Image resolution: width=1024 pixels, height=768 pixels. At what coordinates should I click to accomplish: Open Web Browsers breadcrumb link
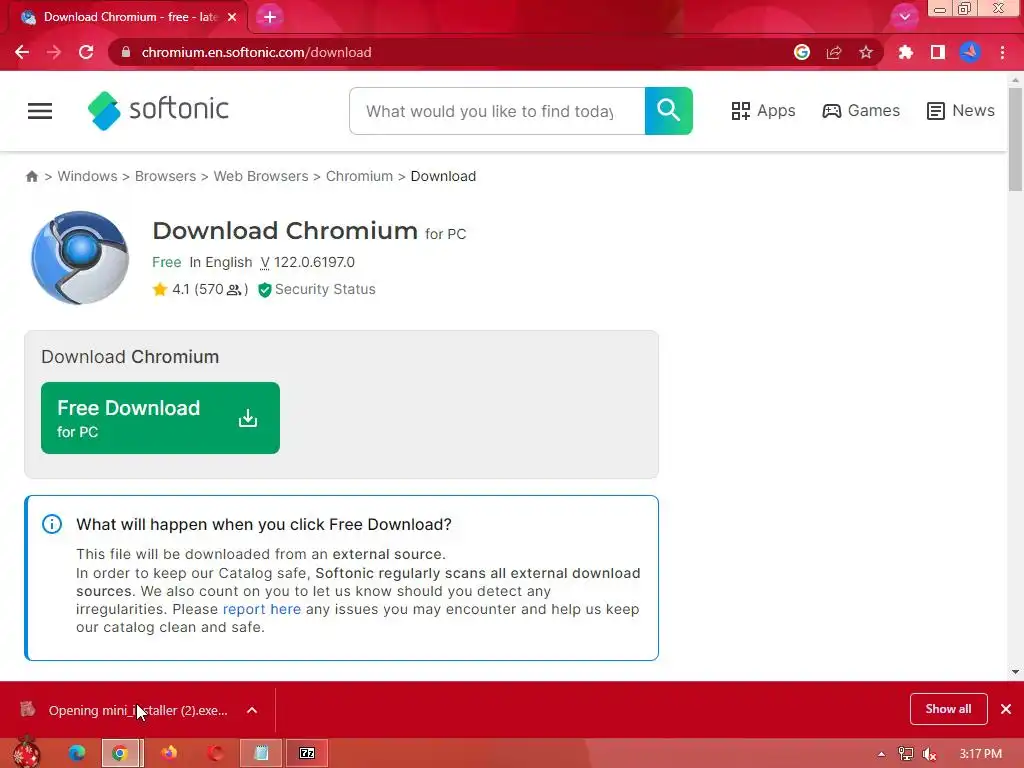261,176
